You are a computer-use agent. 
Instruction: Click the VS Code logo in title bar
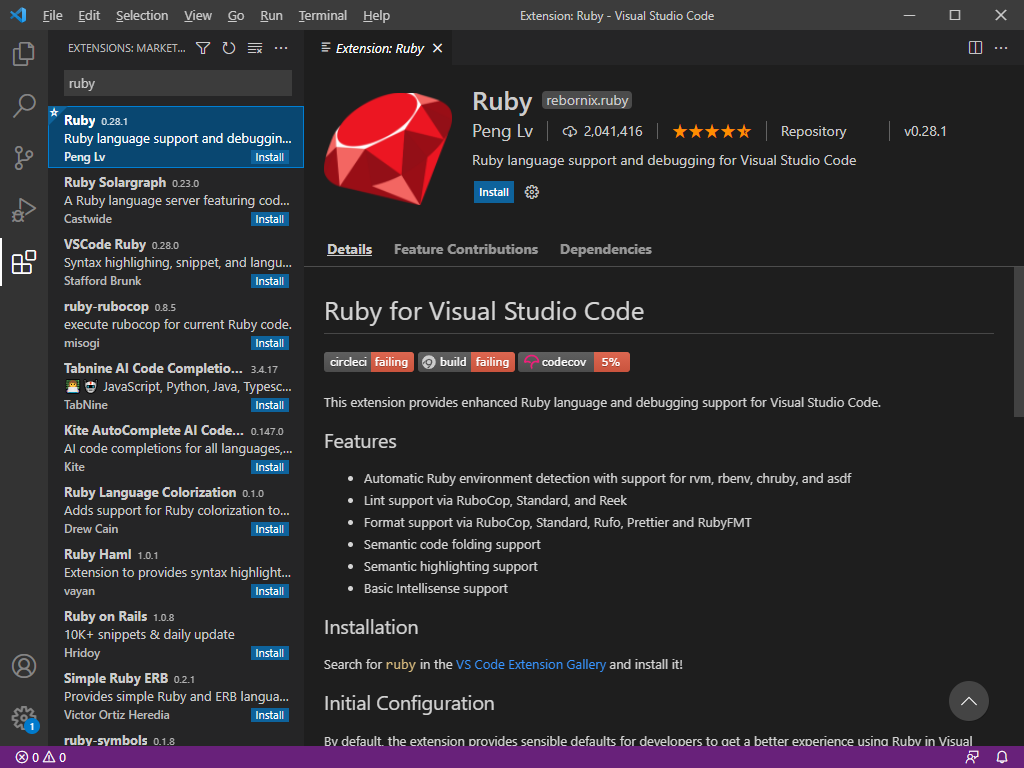[18, 15]
